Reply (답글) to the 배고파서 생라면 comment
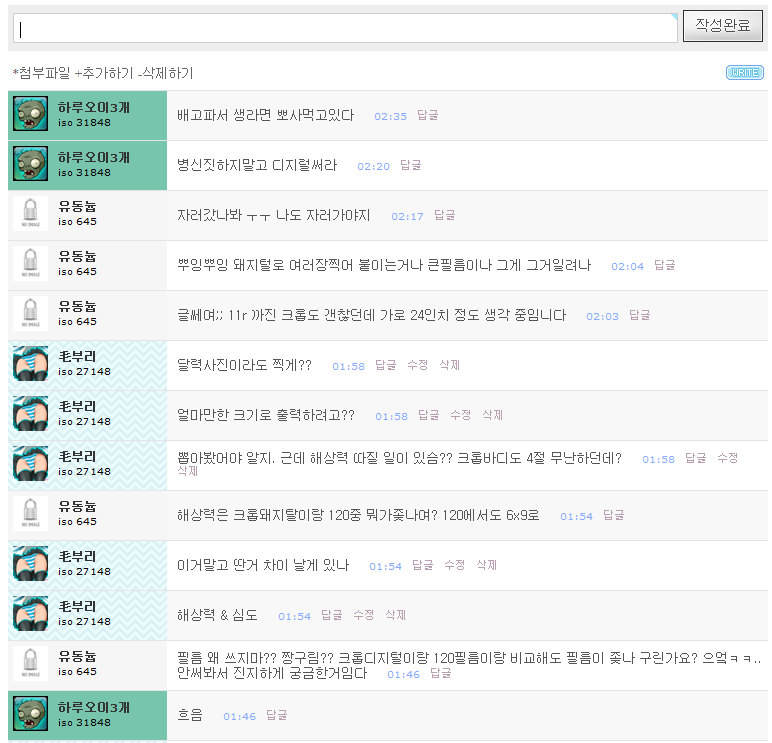Screen dimensions: 772x743 coord(428,116)
